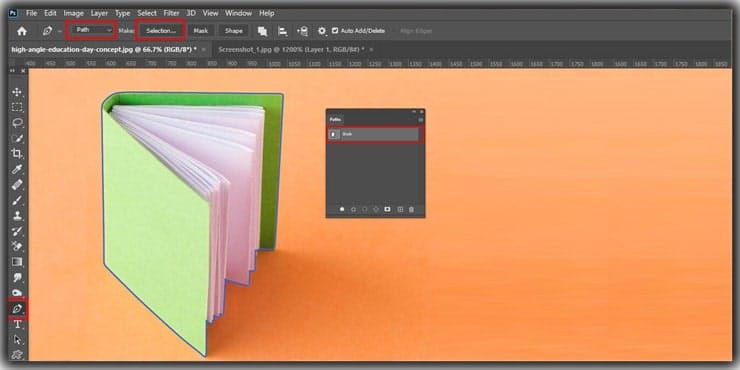This screenshot has height=370, width=740.
Task: Open the 3D menu
Action: 191,13
